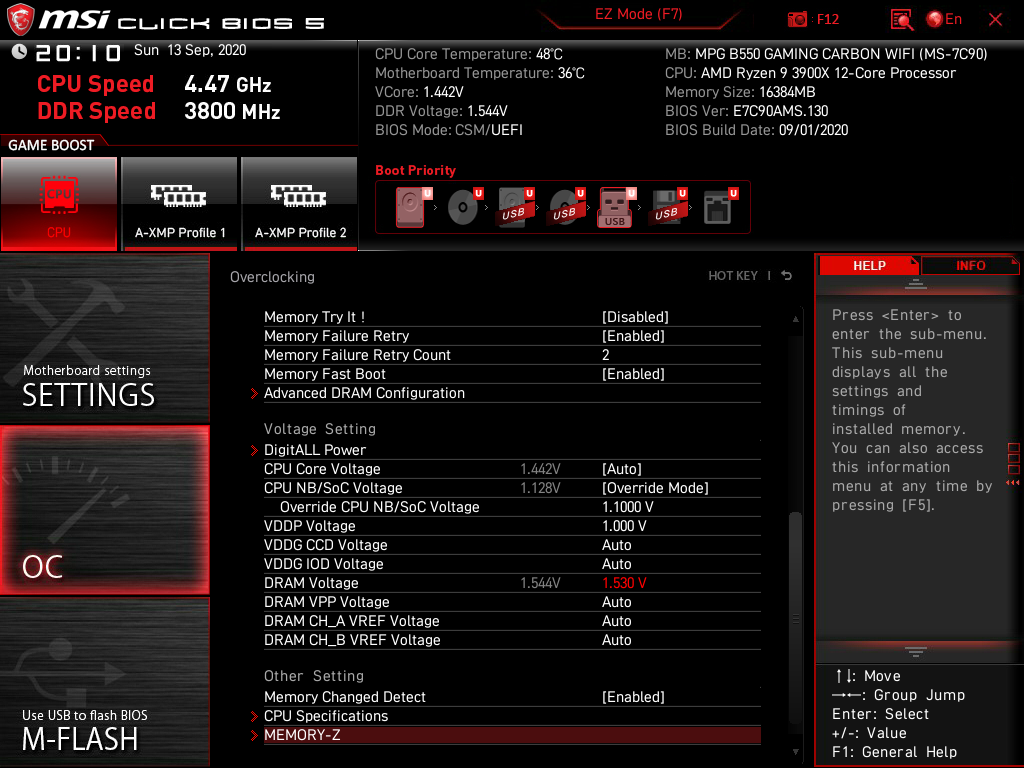Image resolution: width=1024 pixels, height=768 pixels.
Task: Select the optical disc boot device icon
Action: (x=465, y=207)
